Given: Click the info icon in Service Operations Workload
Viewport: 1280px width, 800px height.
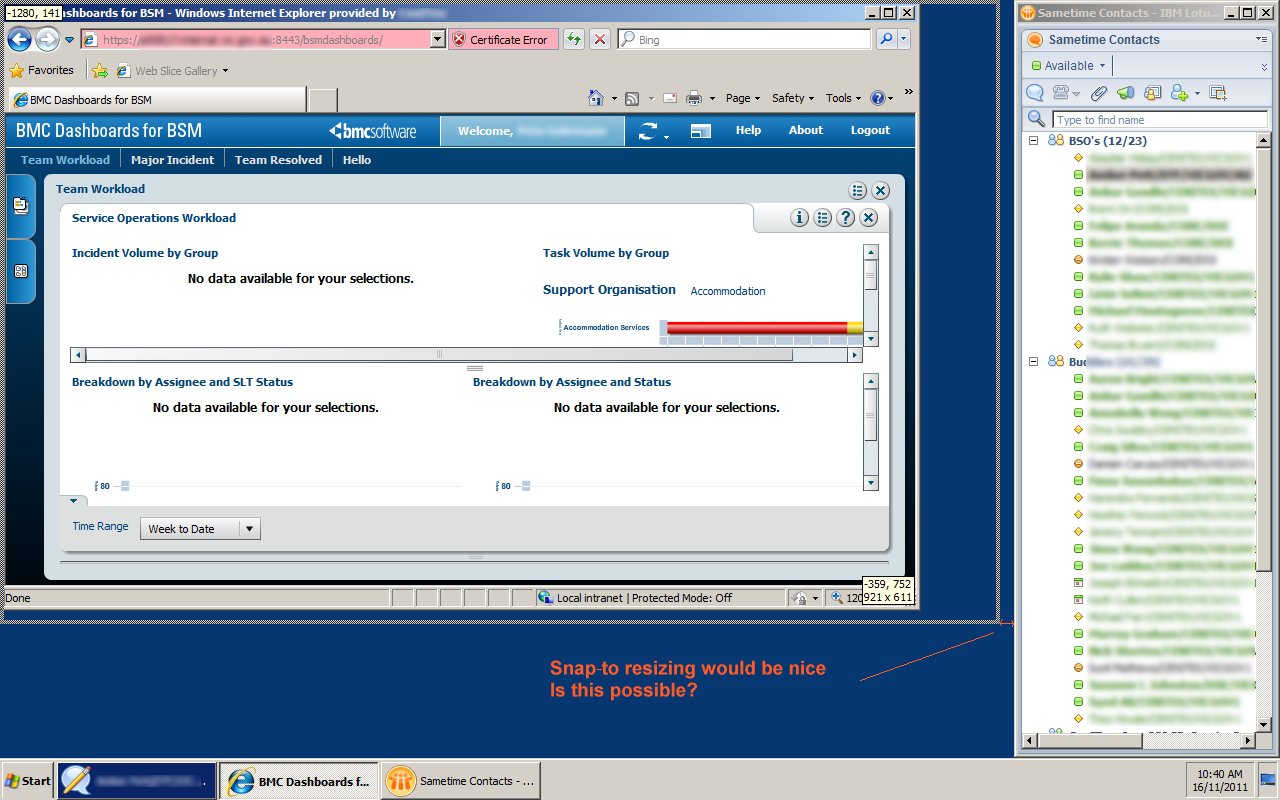Looking at the screenshot, I should pyautogui.click(x=799, y=218).
